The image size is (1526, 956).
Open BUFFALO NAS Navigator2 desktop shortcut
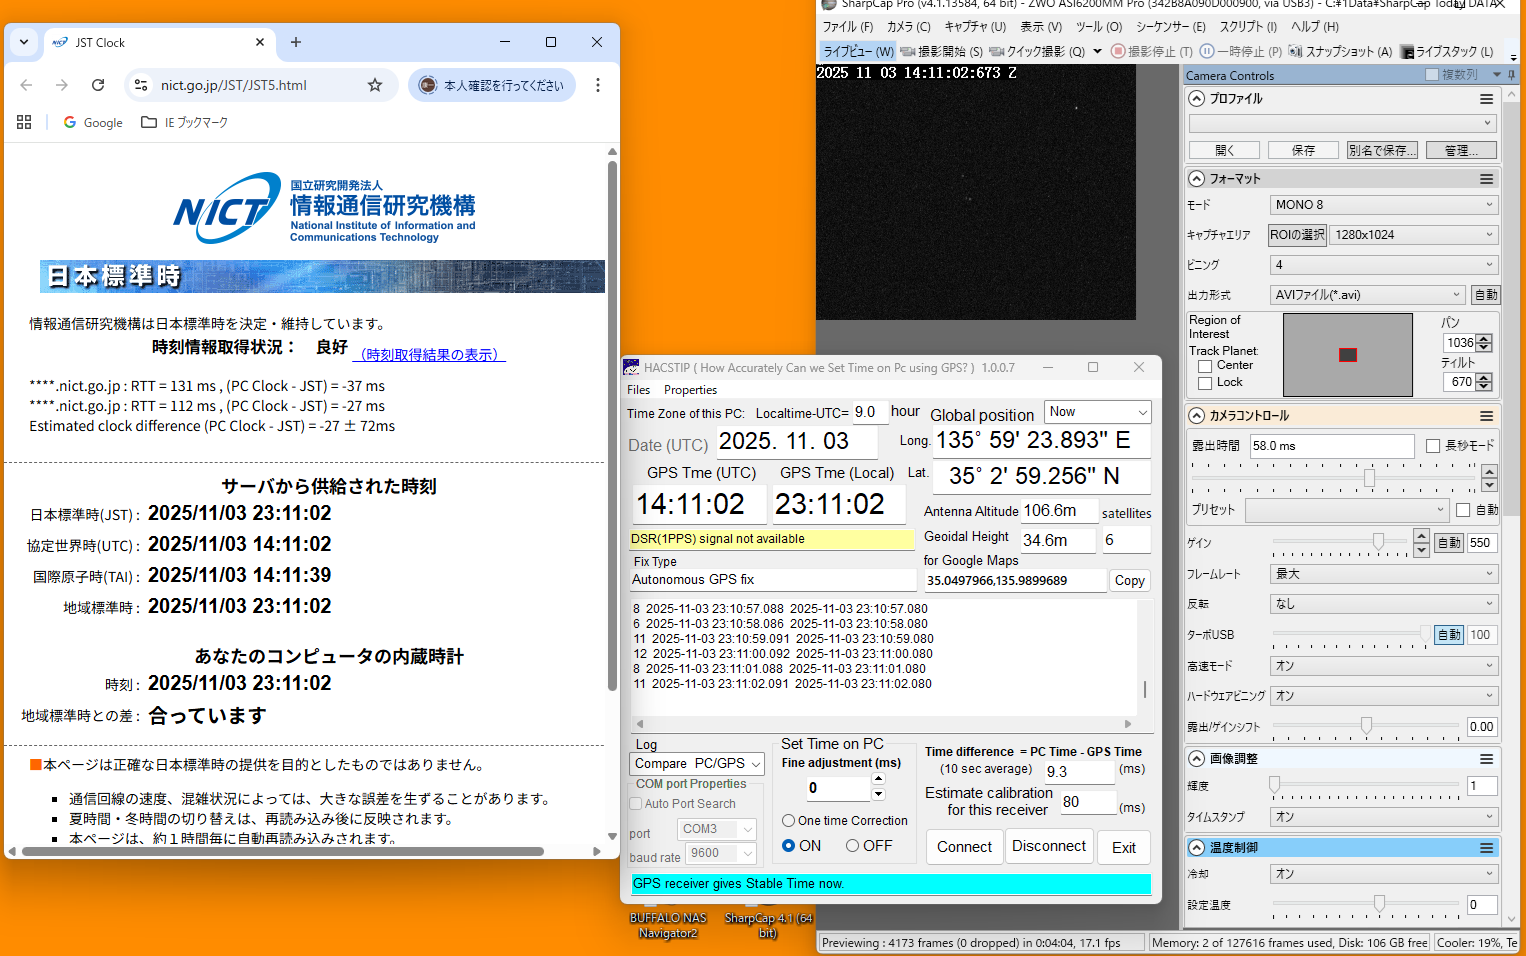668,924
